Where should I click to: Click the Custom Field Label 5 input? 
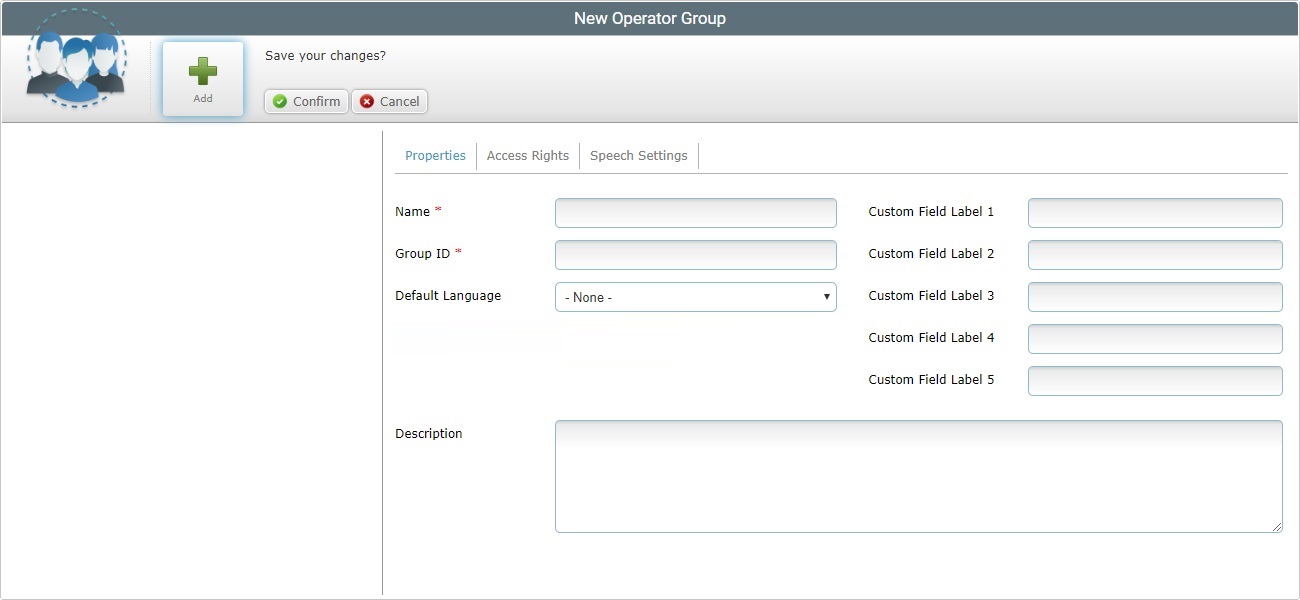(1154, 380)
